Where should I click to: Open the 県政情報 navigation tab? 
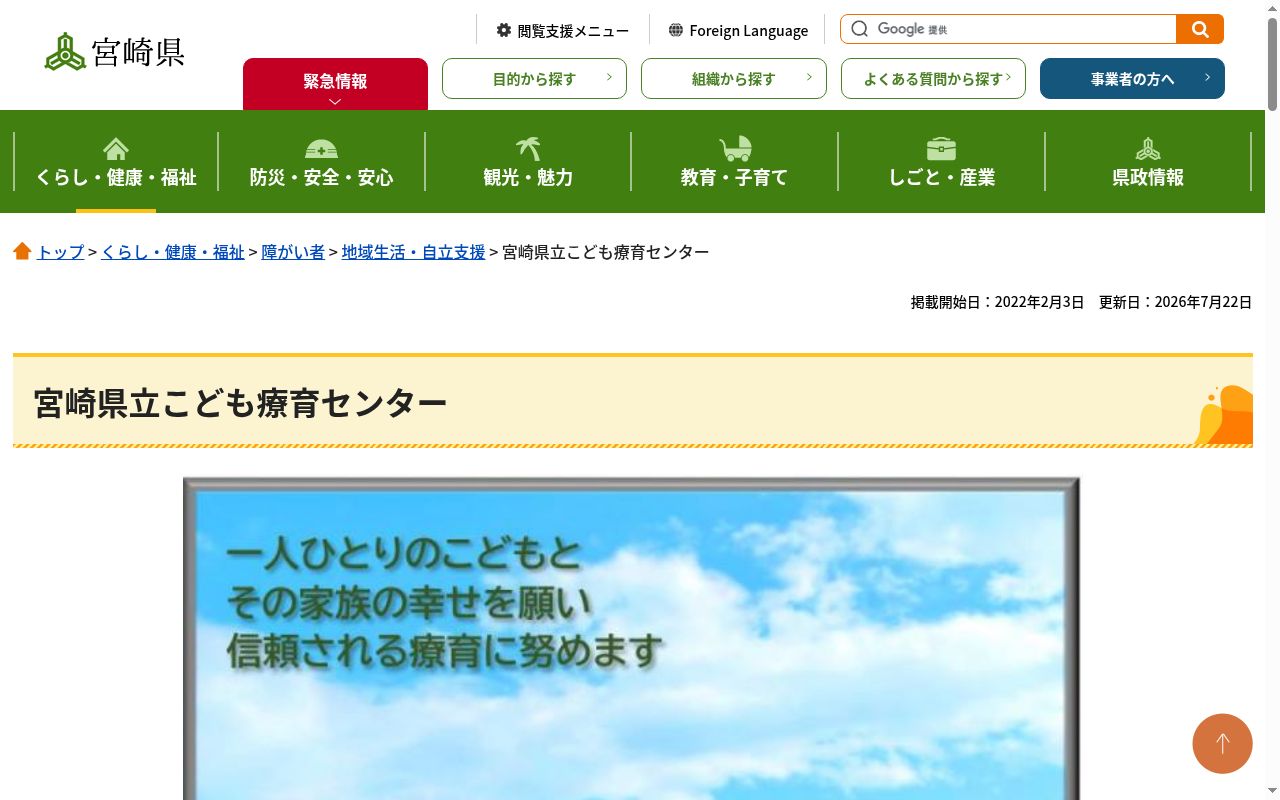pos(1148,162)
